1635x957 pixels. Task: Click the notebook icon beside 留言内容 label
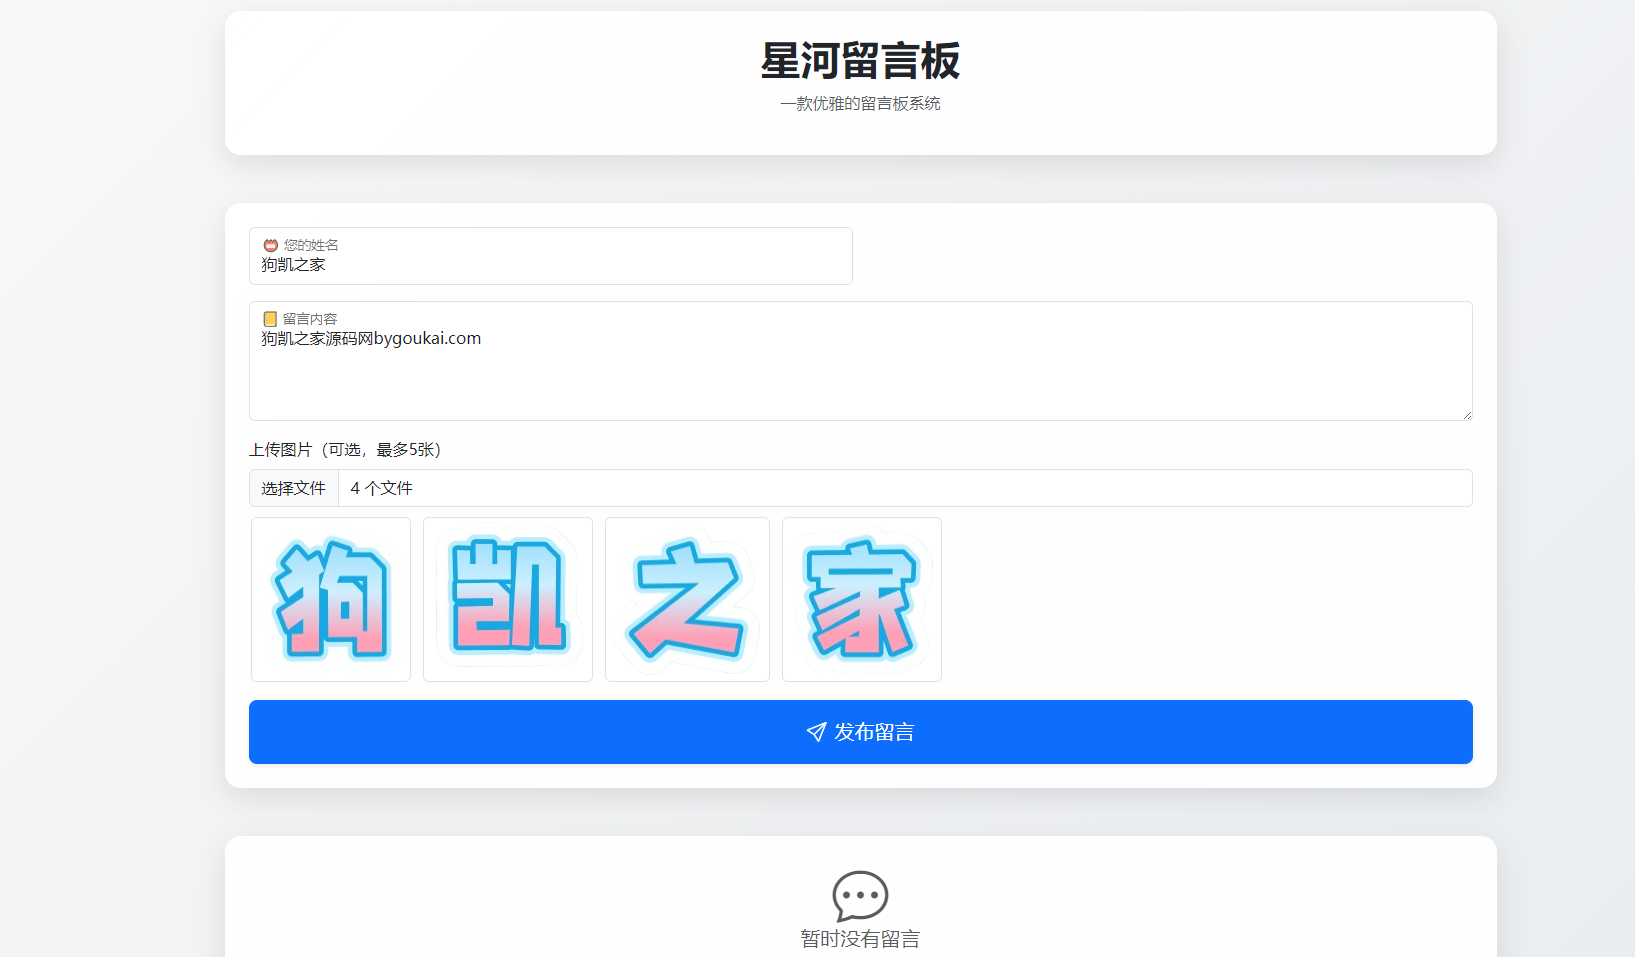coord(270,318)
